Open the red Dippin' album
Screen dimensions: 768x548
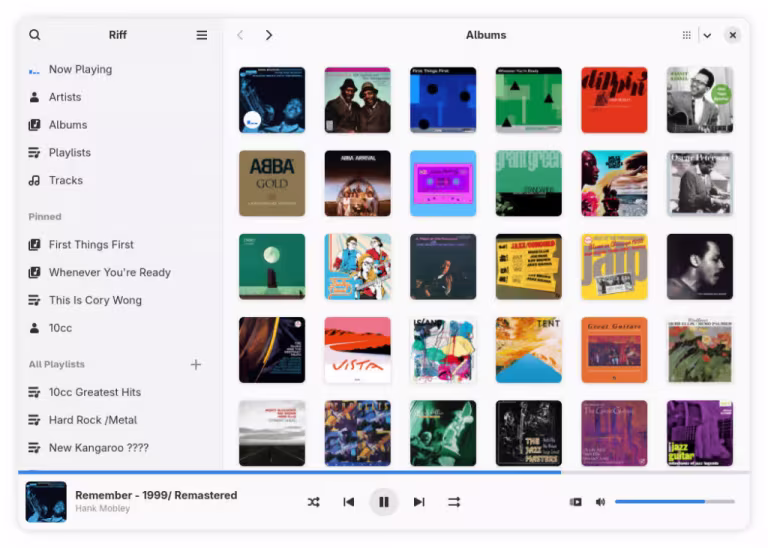(x=614, y=100)
